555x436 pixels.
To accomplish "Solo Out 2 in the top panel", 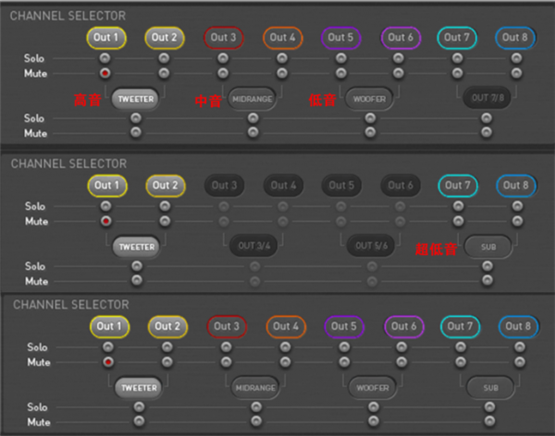I will point(164,58).
